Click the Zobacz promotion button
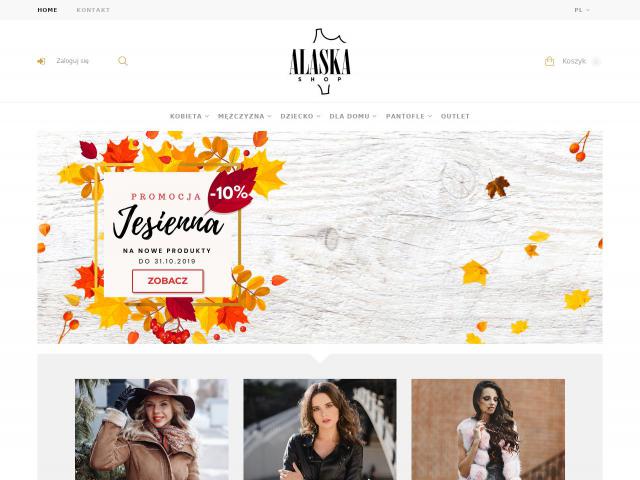 pos(168,281)
